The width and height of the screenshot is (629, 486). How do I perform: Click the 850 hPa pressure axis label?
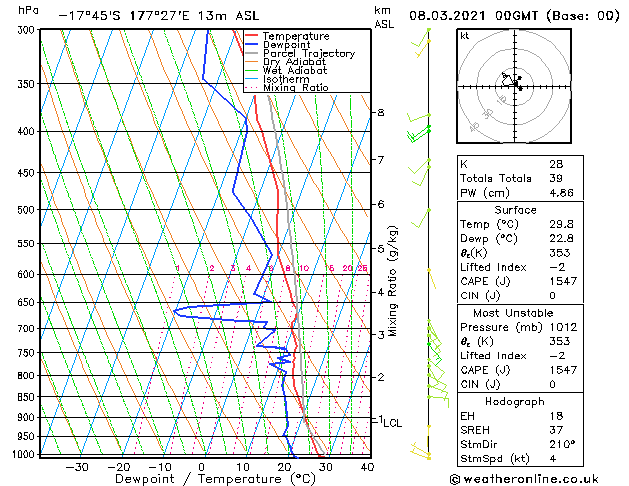click(x=28, y=397)
